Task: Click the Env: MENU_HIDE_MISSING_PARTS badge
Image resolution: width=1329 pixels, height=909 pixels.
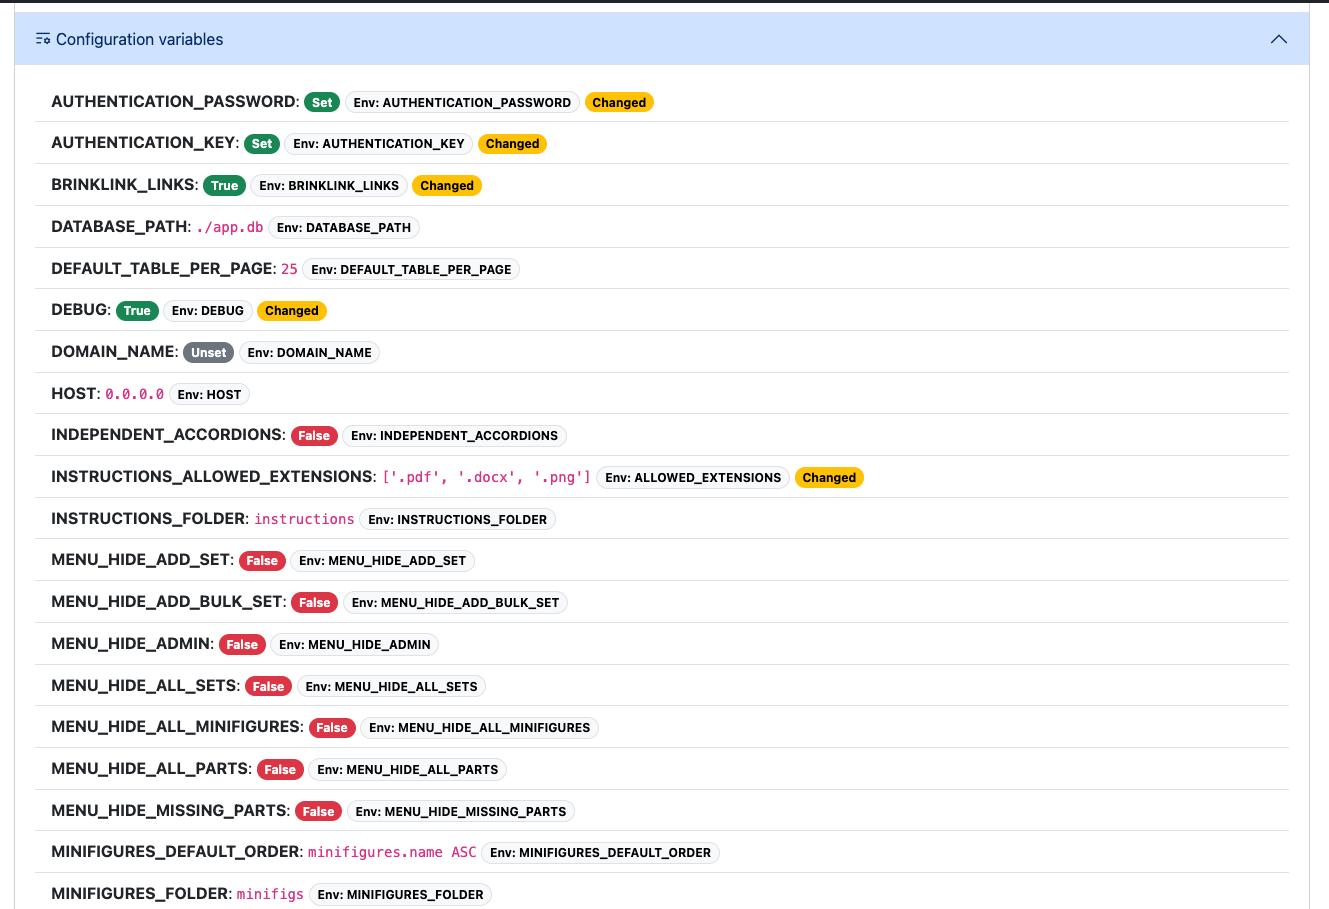Action: [x=461, y=812]
